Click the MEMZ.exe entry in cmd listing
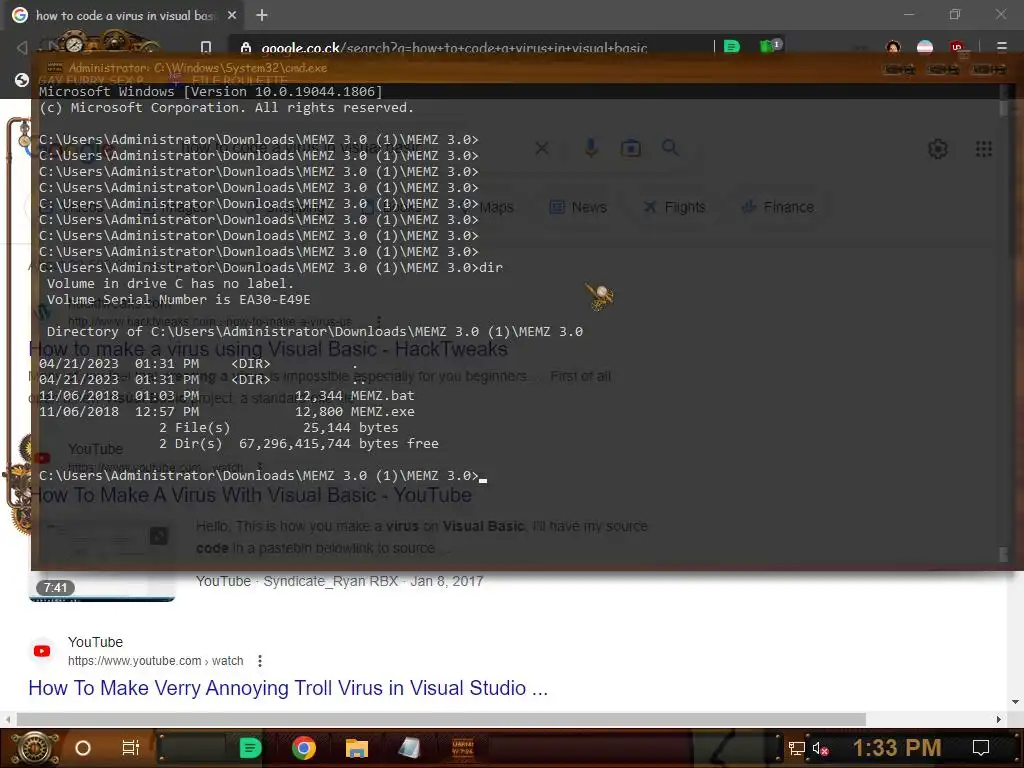The image size is (1024, 768). click(383, 412)
